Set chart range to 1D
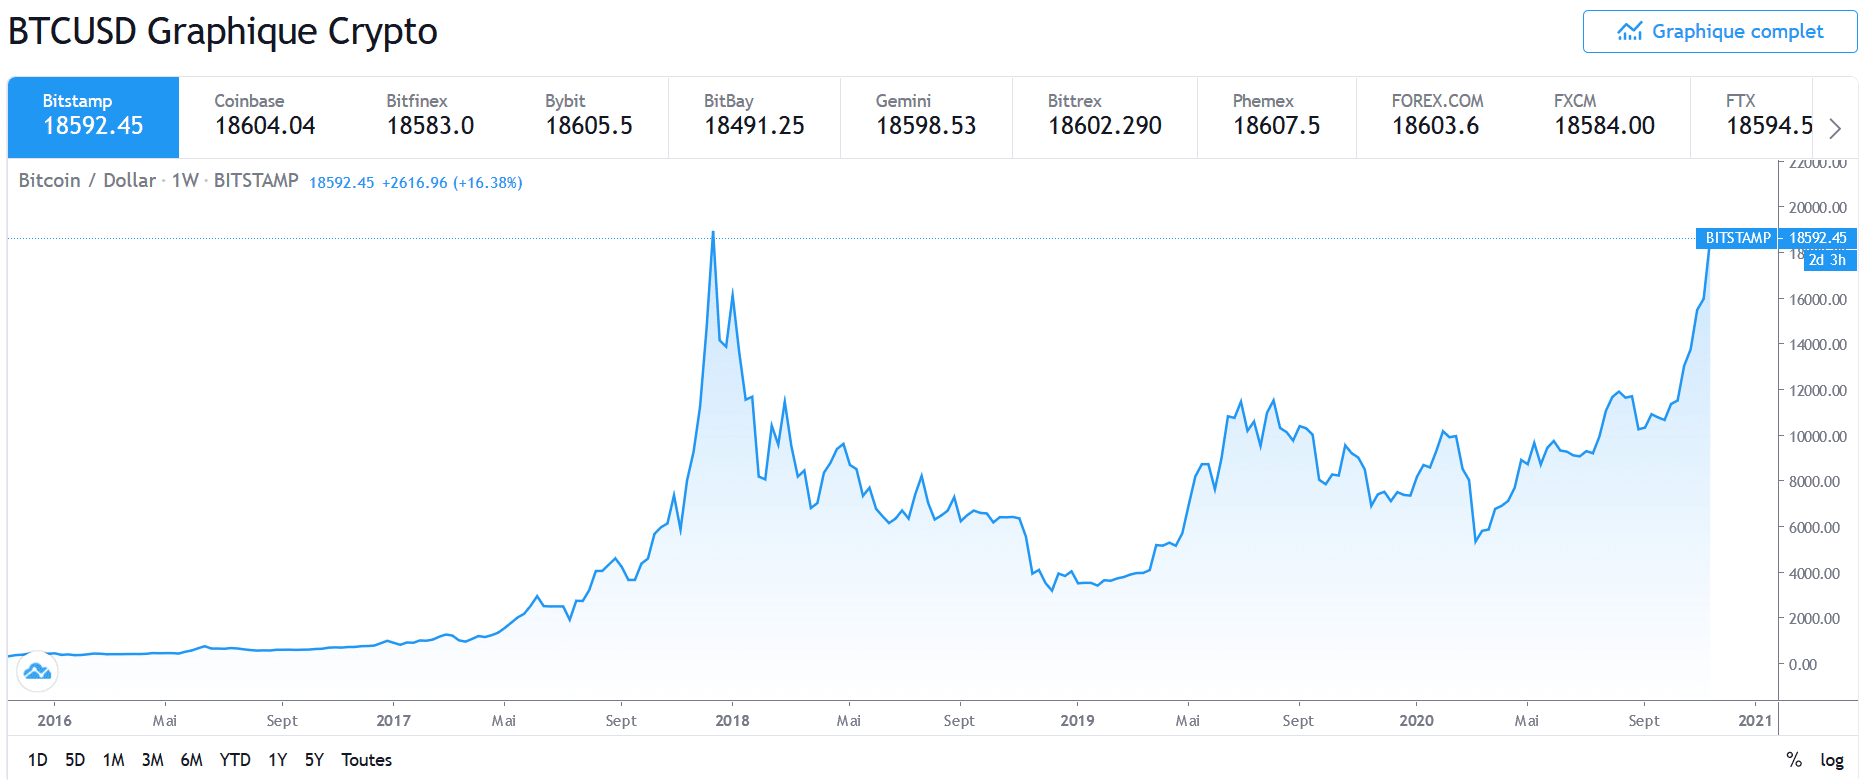Screen dimensions: 1870x780 coord(38,760)
